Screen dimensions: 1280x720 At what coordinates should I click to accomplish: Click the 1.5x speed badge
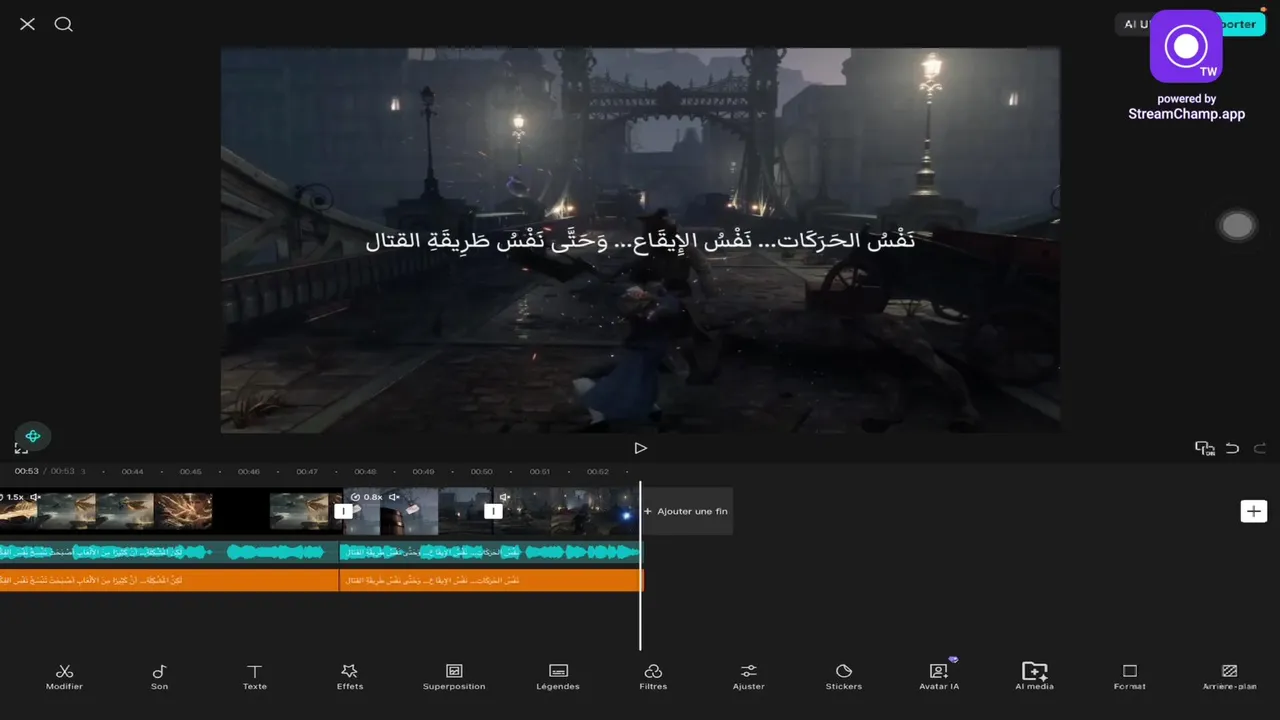tap(11, 497)
